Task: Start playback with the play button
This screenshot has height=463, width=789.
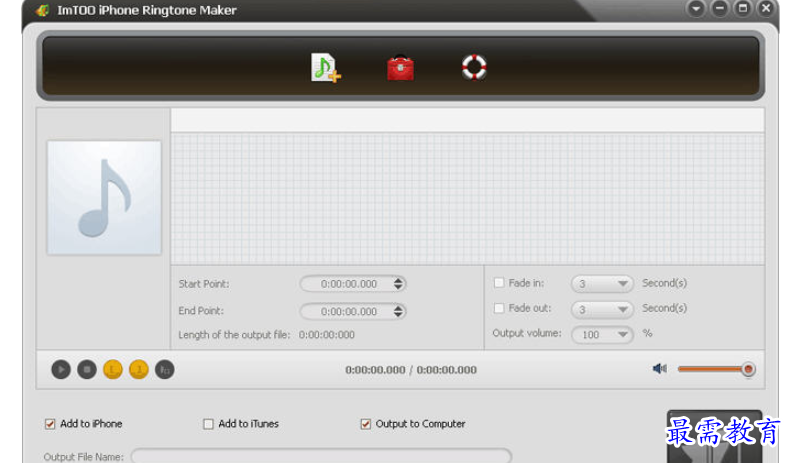Action: [x=61, y=370]
